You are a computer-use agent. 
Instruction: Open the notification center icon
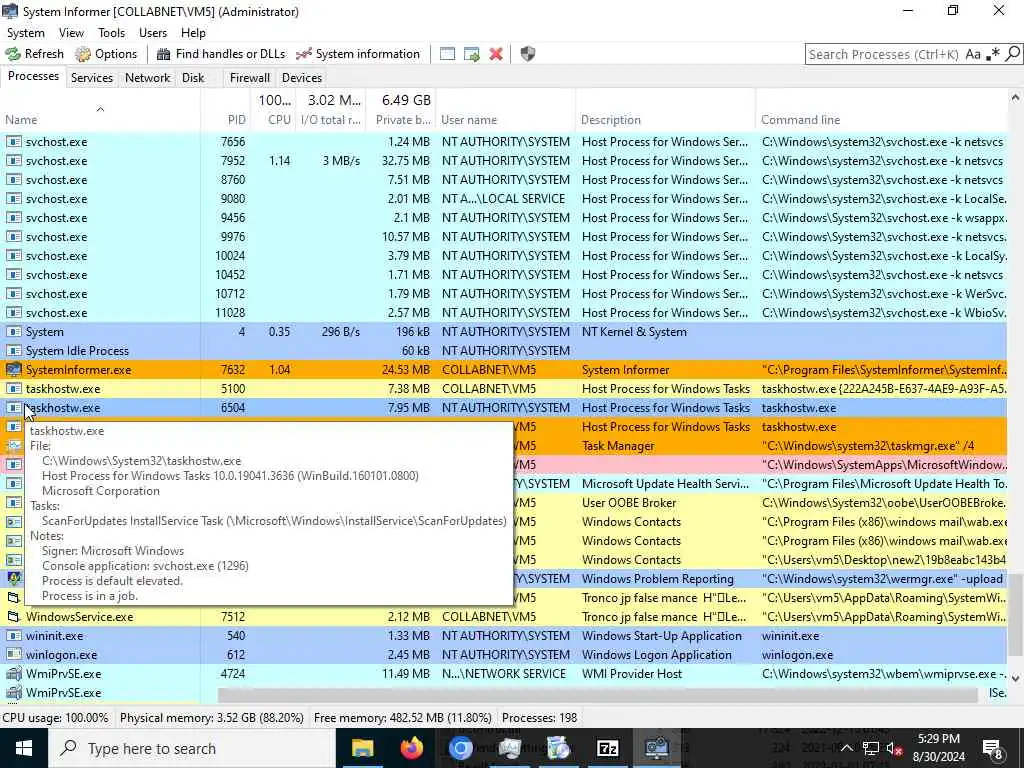click(x=993, y=748)
